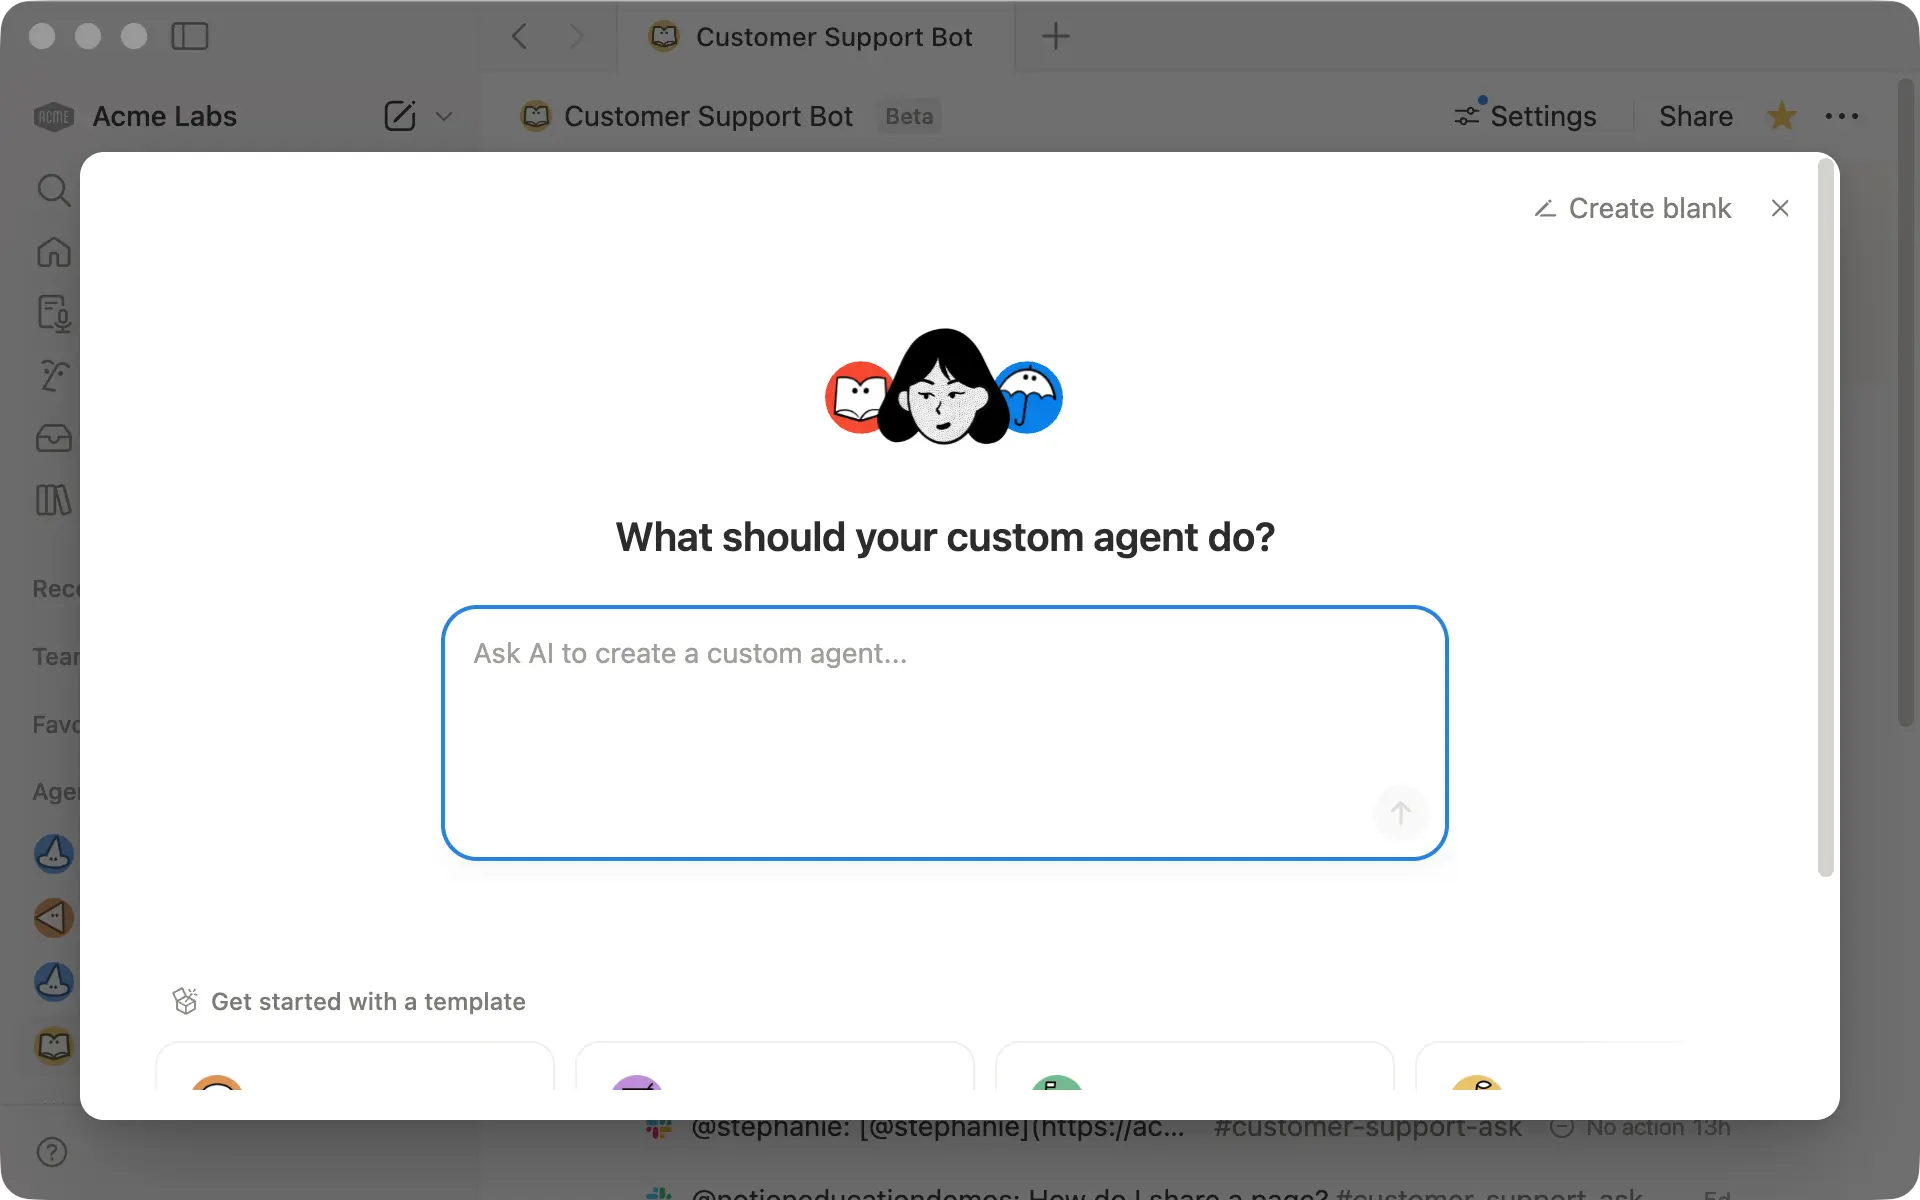This screenshot has width=1920, height=1200.
Task: Favorite the page using the star icon
Action: pos(1782,116)
